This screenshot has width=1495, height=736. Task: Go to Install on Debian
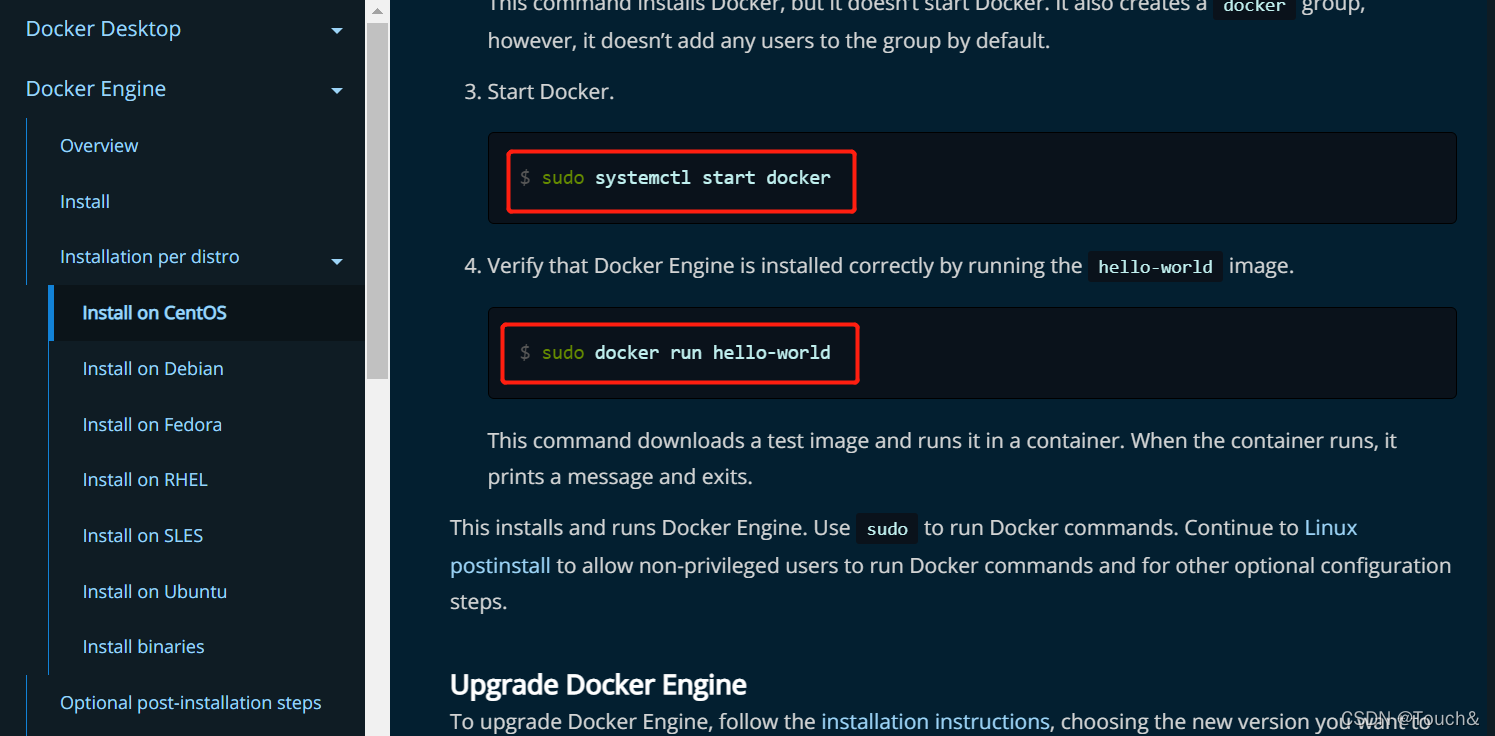[153, 369]
